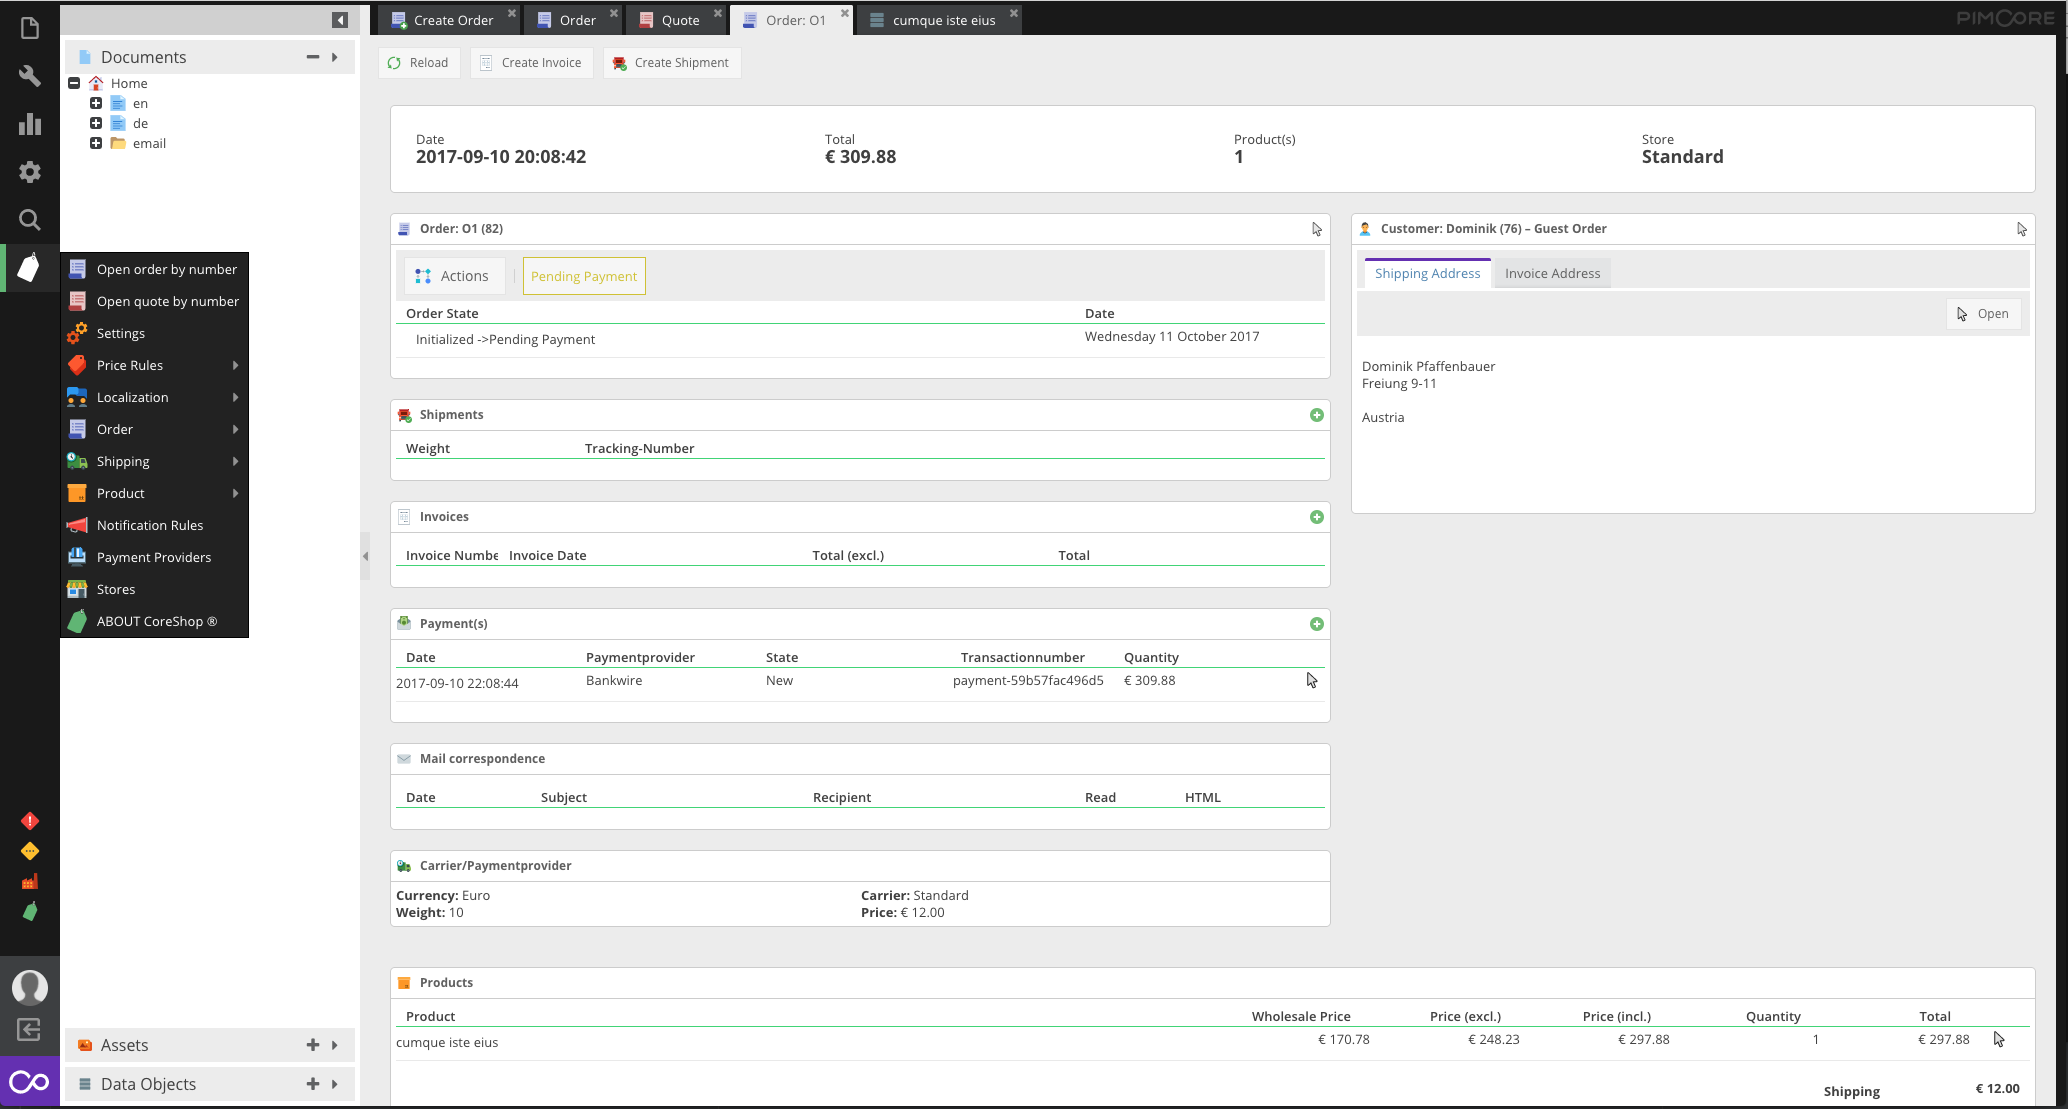Click the Pending Payment state button
This screenshot has height=1109, width=2068.
click(583, 277)
